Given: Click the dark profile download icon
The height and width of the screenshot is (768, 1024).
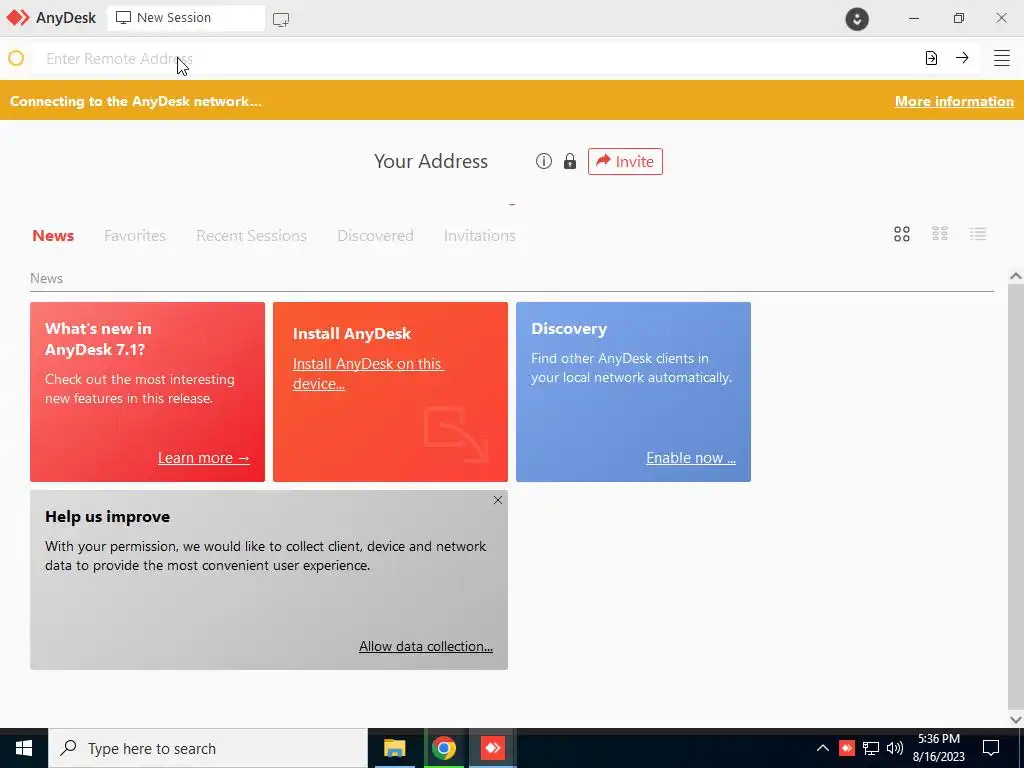Looking at the screenshot, I should click(x=857, y=18).
